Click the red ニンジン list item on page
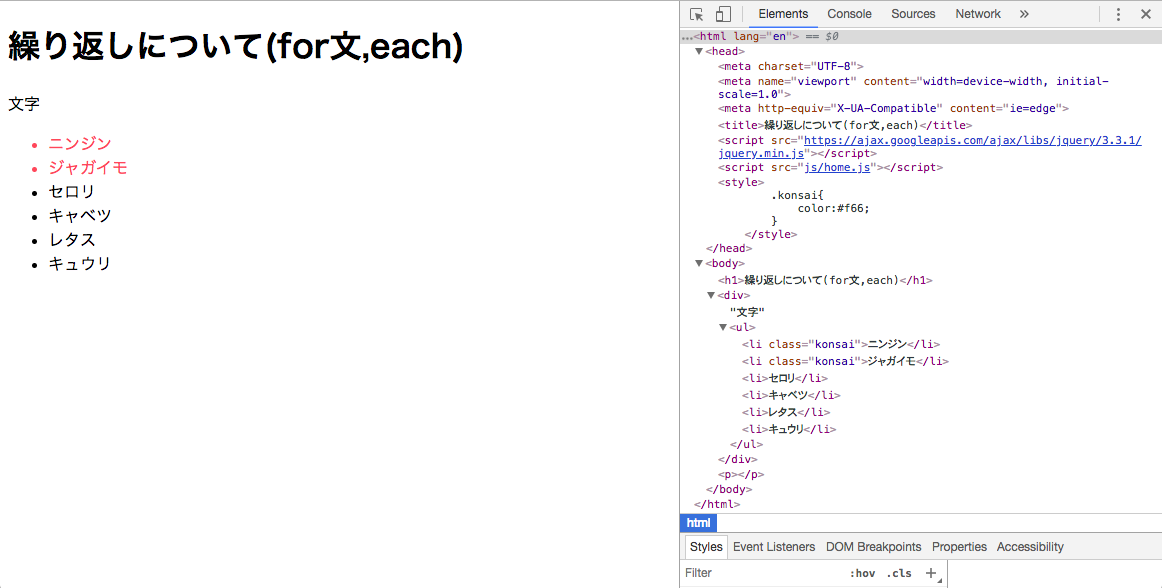The width and height of the screenshot is (1162, 588). [80, 143]
